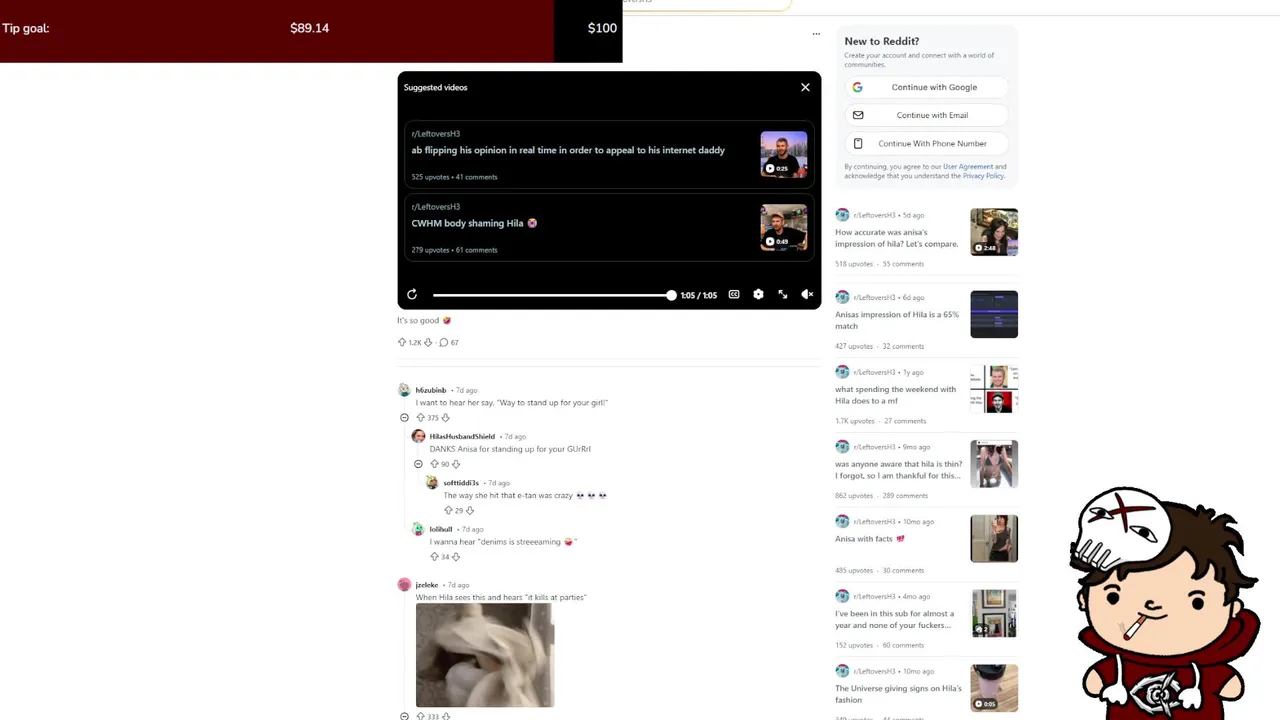The height and width of the screenshot is (720, 1280).
Task: Open 'what spending the weekend with Hila' post
Action: click(x=896, y=395)
